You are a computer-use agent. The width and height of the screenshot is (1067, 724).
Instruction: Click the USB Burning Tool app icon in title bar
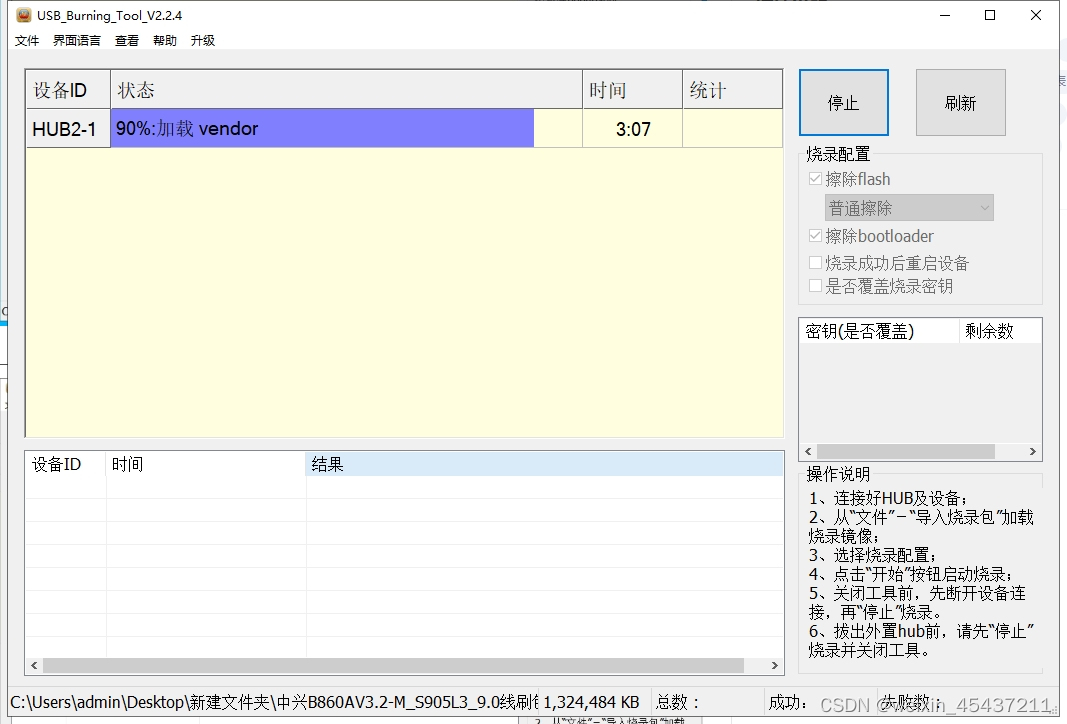[24, 15]
